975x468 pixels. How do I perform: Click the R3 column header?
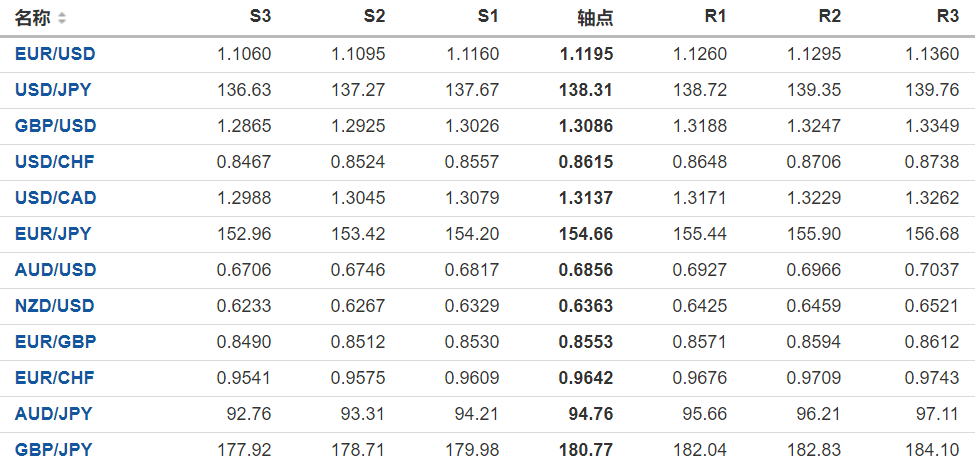point(948,17)
